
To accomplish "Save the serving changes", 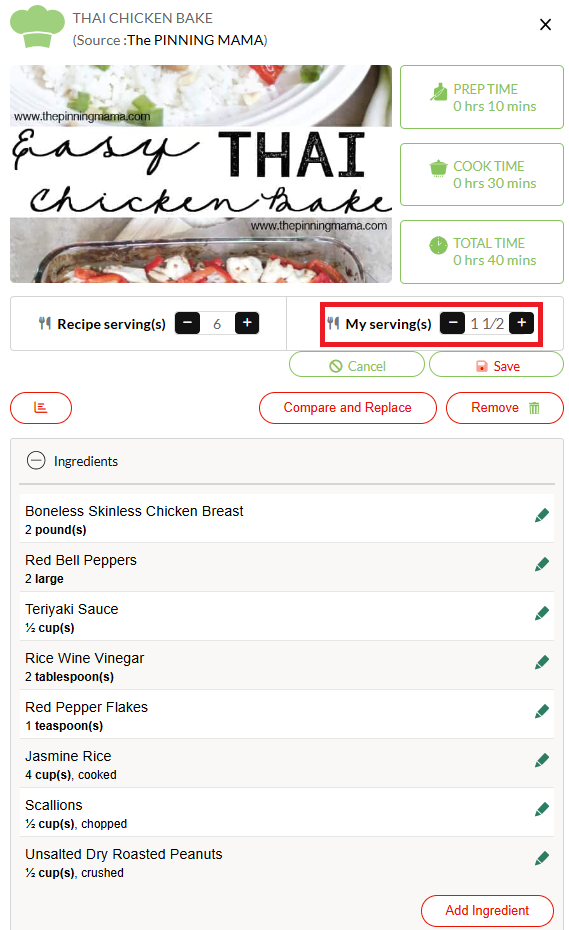I will (x=497, y=365).
